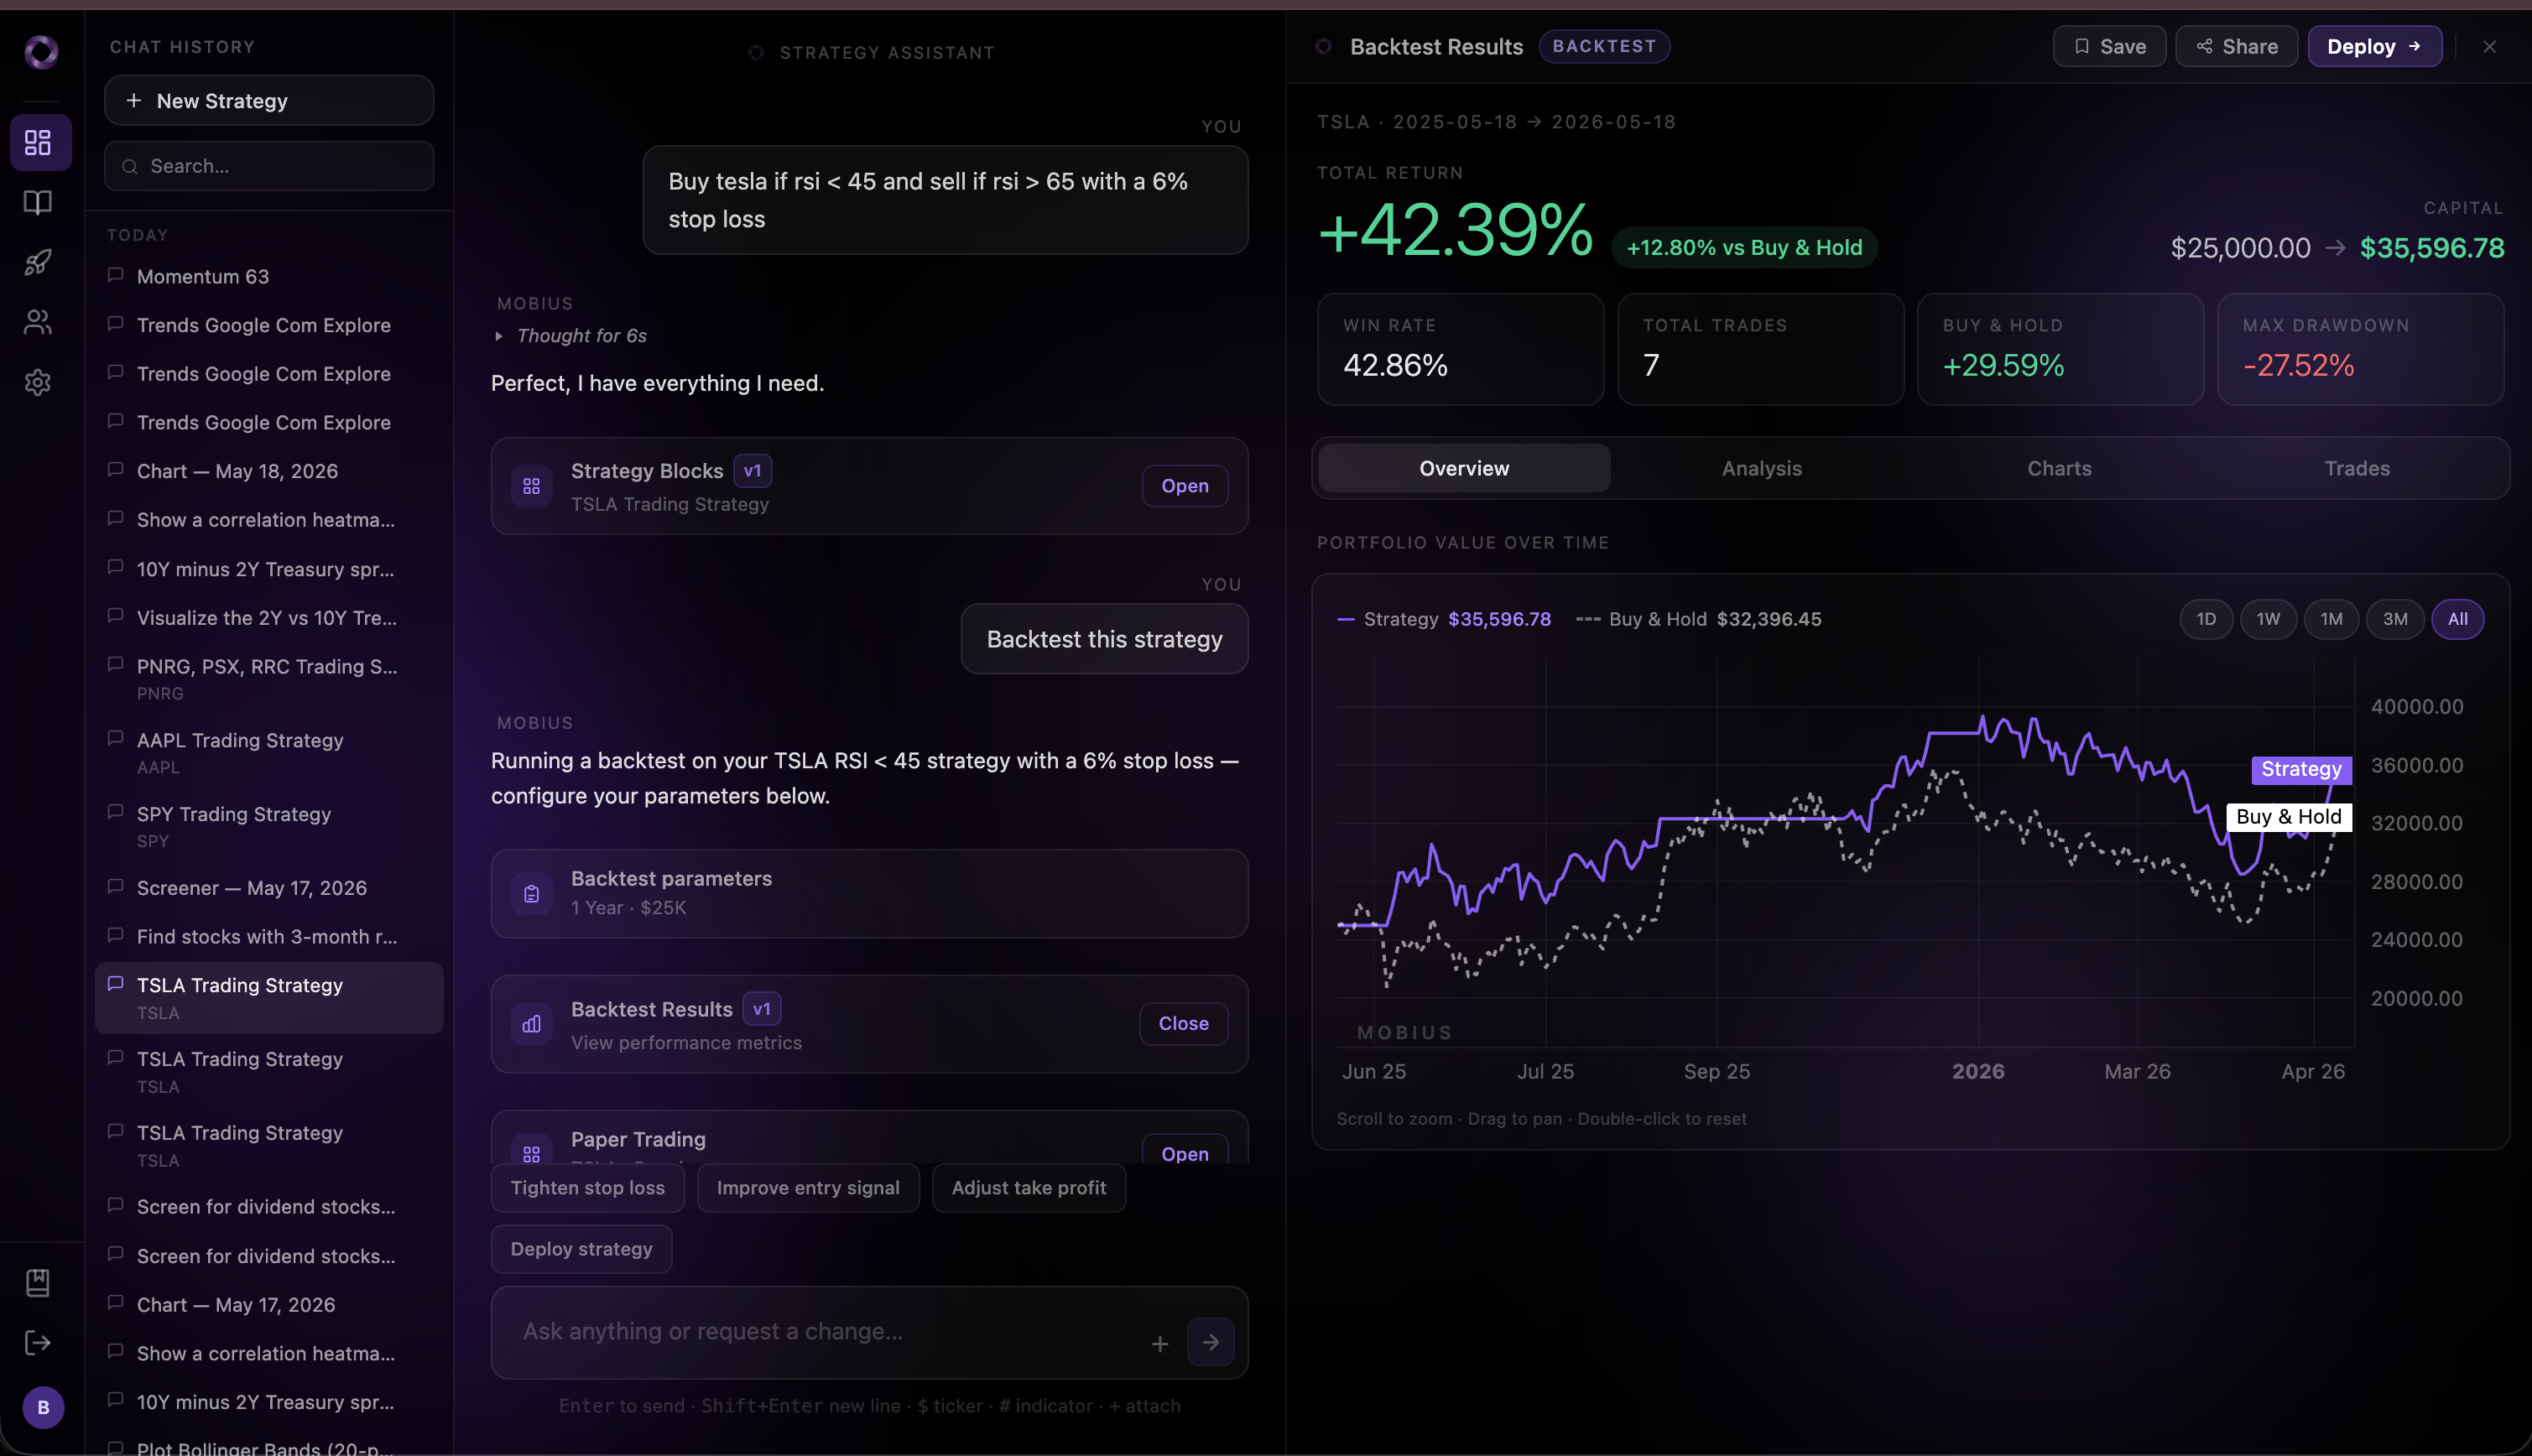Click the Buy & Hold label tag on chart

(2288, 817)
